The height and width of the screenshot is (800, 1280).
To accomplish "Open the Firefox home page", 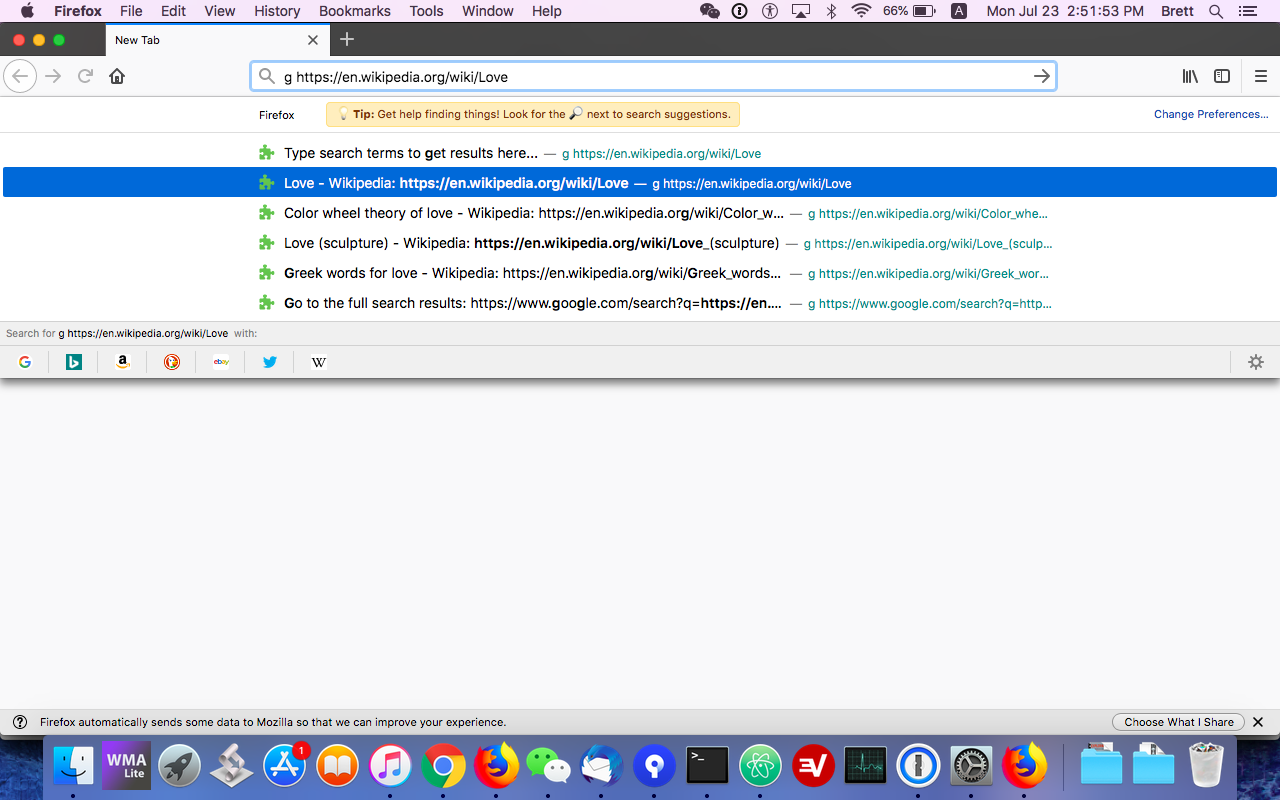I will tap(117, 76).
